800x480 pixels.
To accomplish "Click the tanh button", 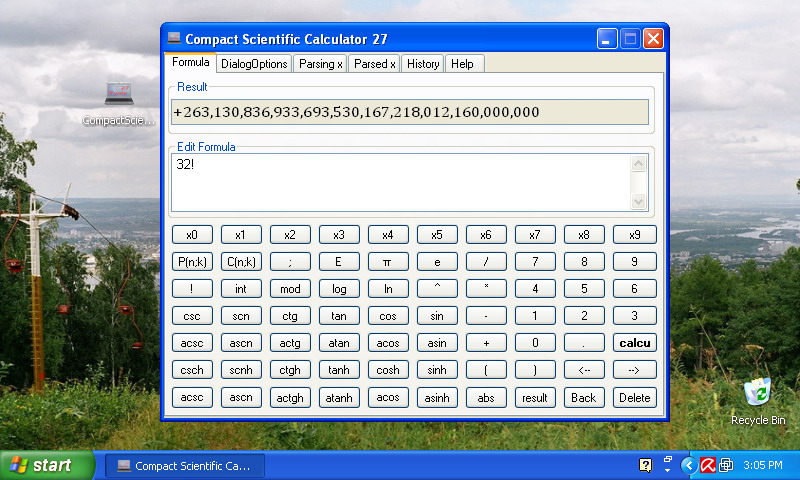I will point(339,370).
